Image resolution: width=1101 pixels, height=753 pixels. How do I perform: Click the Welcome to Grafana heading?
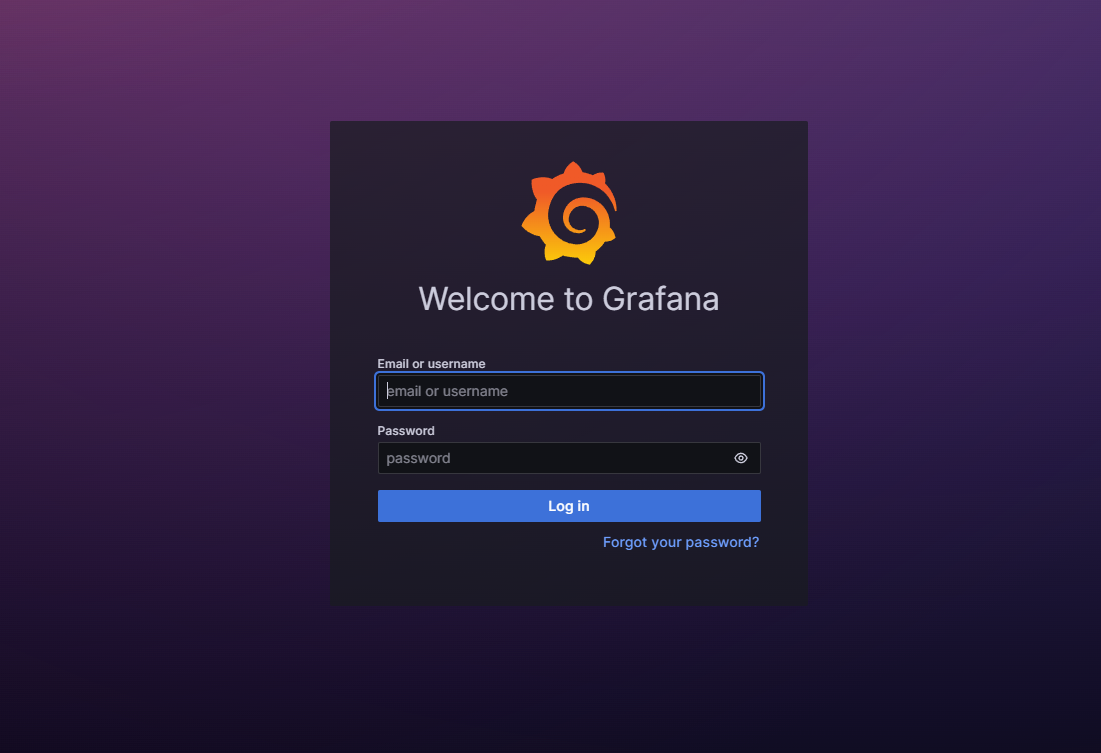pos(569,299)
